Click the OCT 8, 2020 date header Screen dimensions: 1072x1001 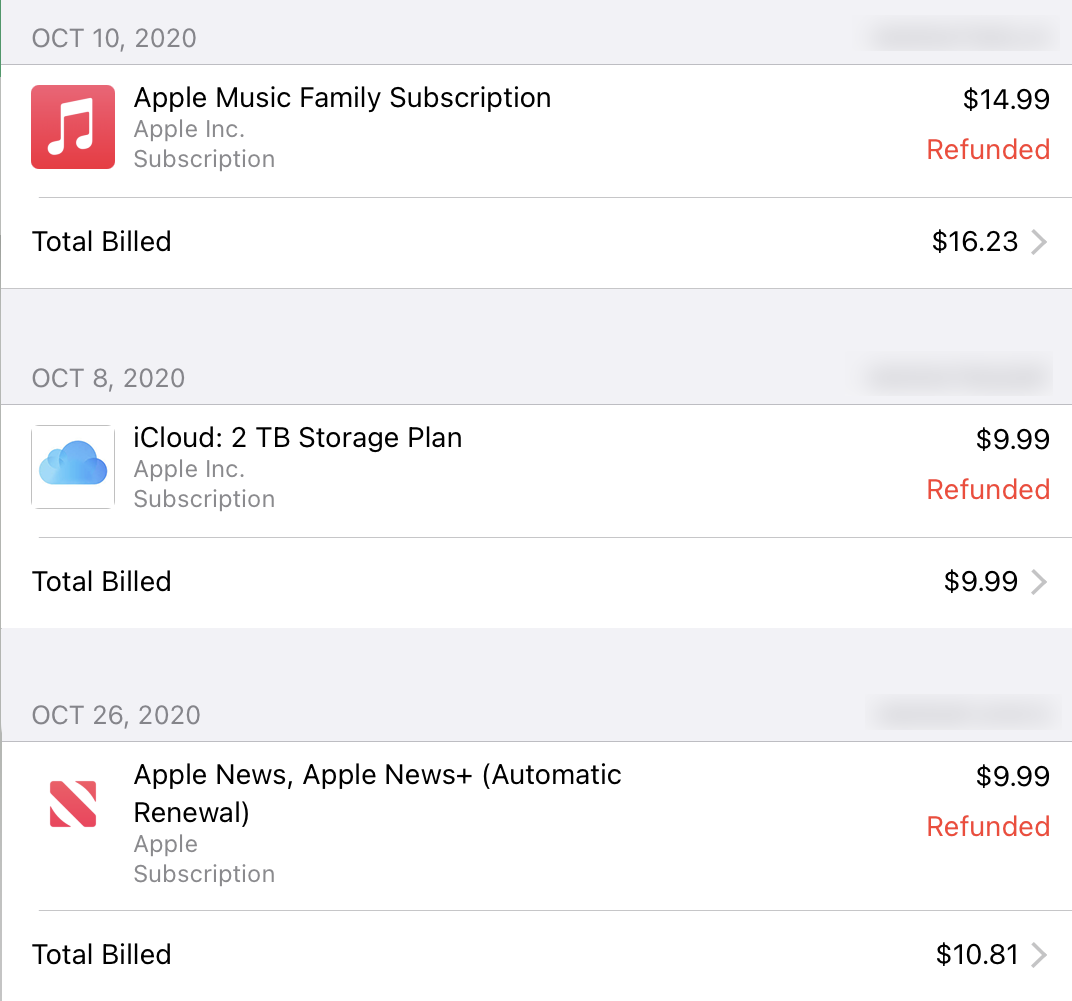pyautogui.click(x=108, y=379)
